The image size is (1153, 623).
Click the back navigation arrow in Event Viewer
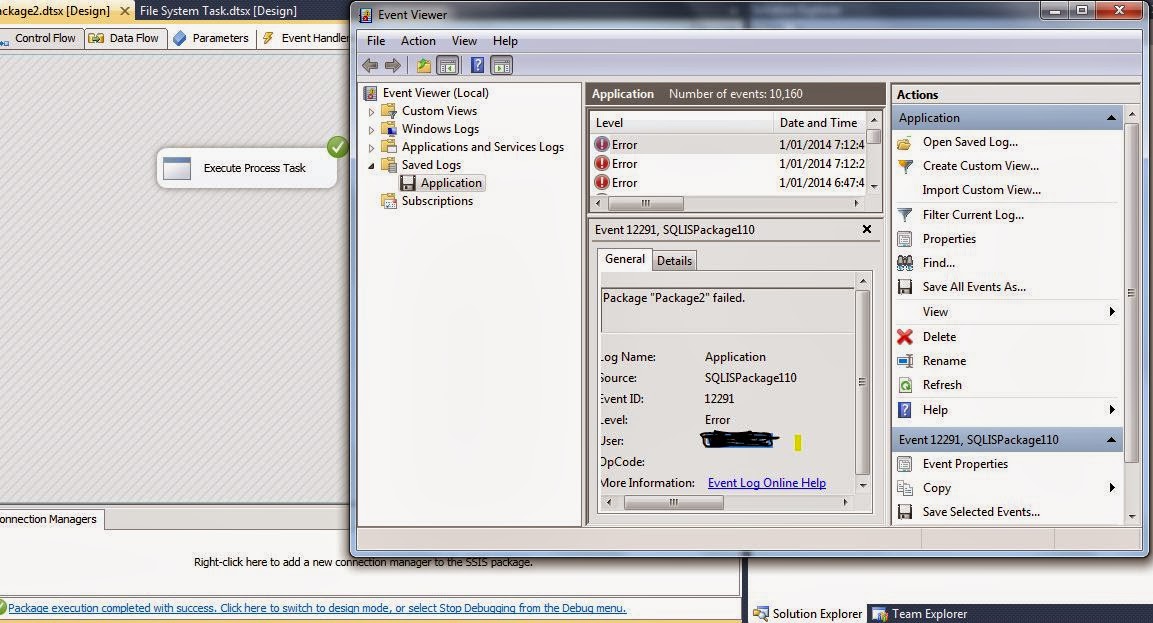tap(370, 64)
